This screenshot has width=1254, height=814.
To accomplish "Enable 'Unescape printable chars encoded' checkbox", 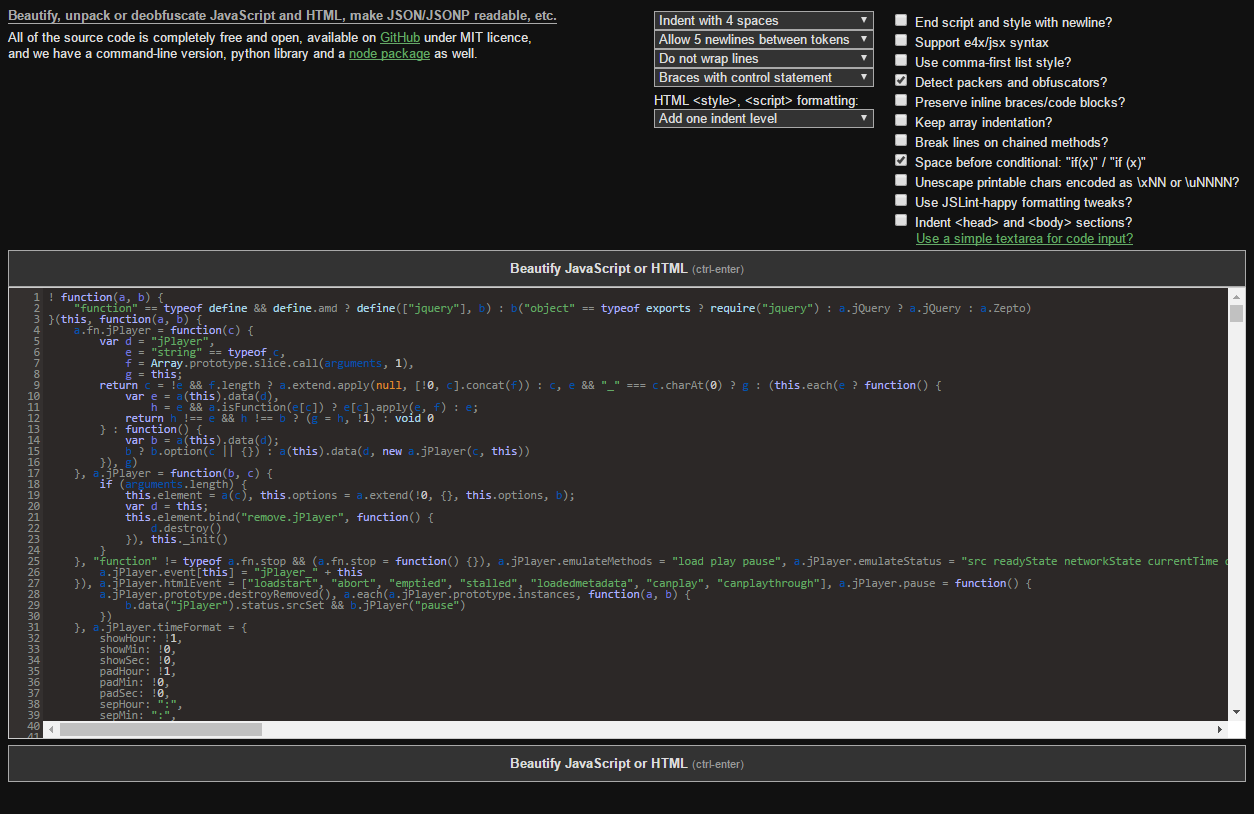I will coord(902,181).
